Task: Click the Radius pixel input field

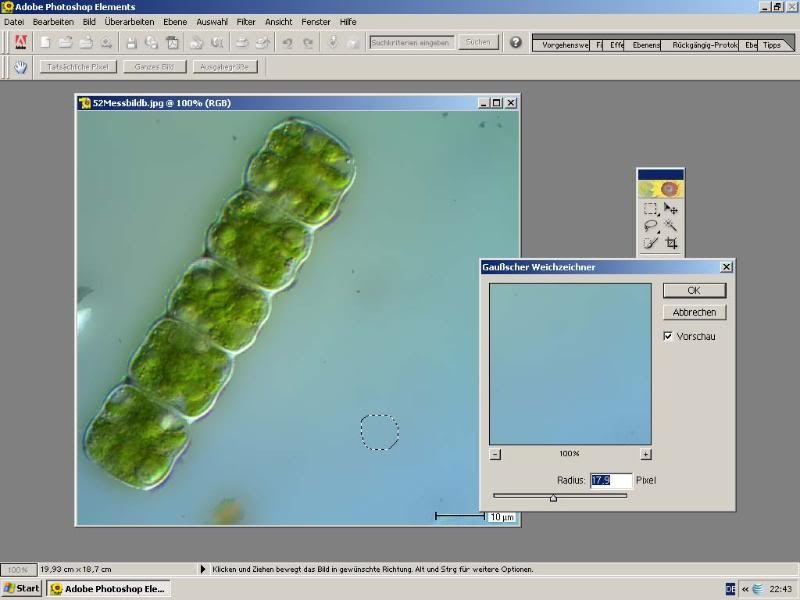Action: pyautogui.click(x=610, y=481)
